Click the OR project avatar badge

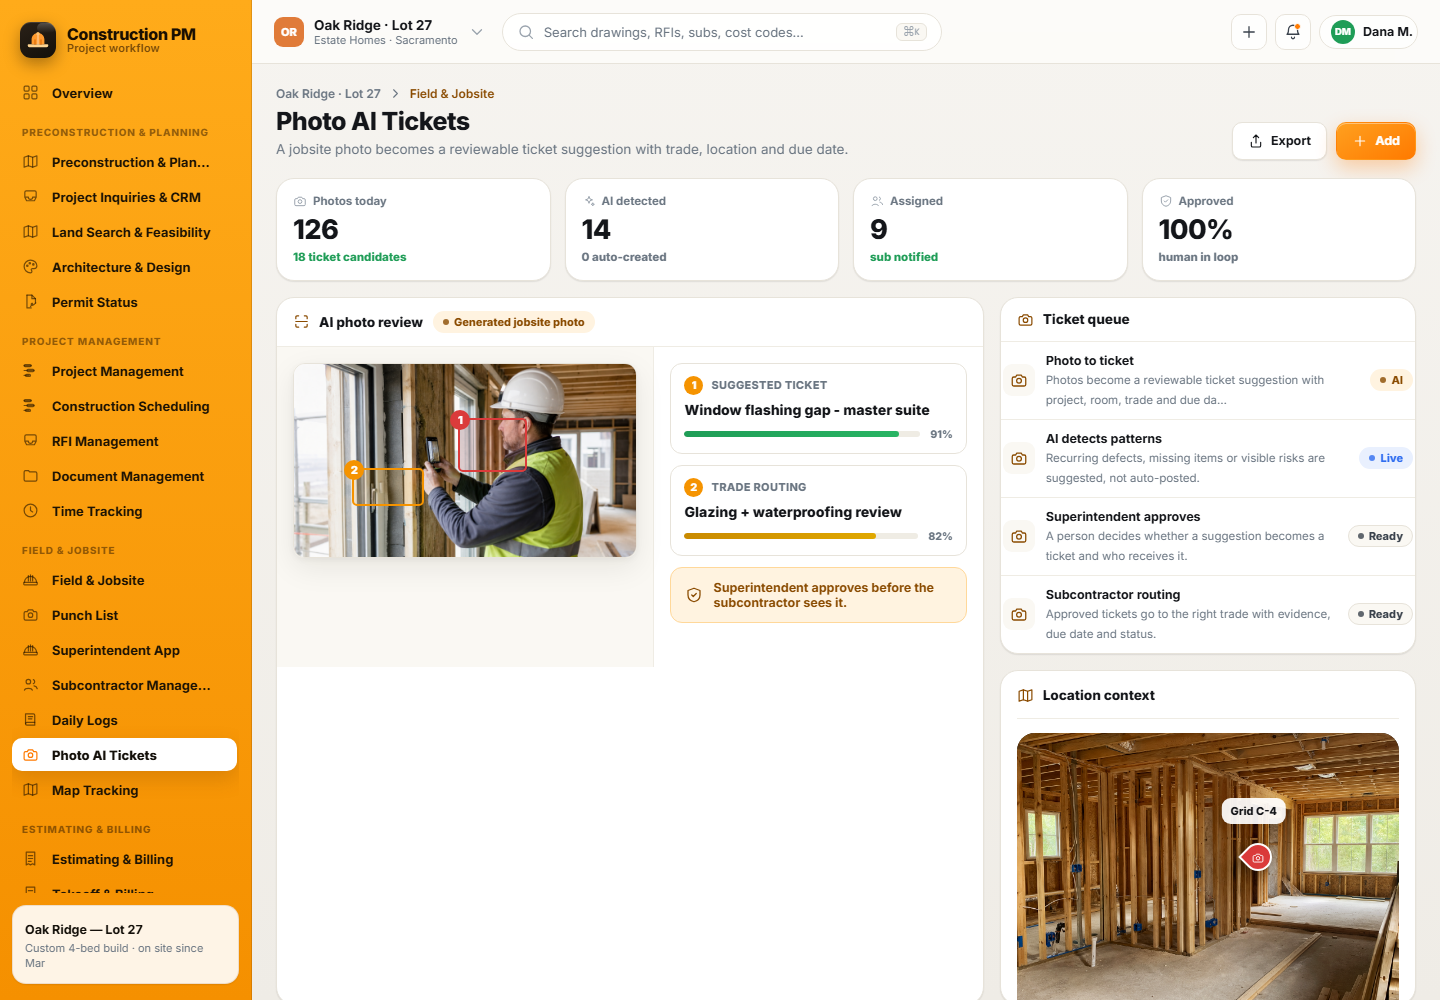(x=289, y=32)
